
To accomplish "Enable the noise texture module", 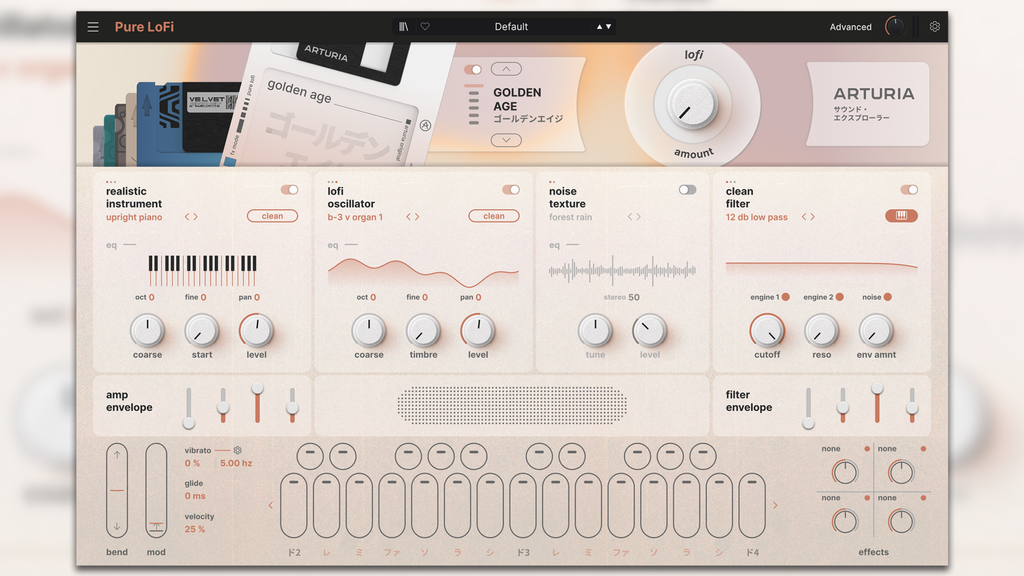I will tap(686, 188).
